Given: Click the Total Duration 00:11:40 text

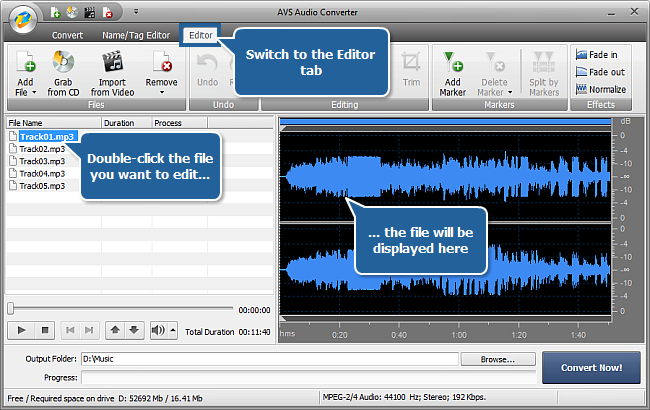Looking at the screenshot, I should [x=228, y=332].
